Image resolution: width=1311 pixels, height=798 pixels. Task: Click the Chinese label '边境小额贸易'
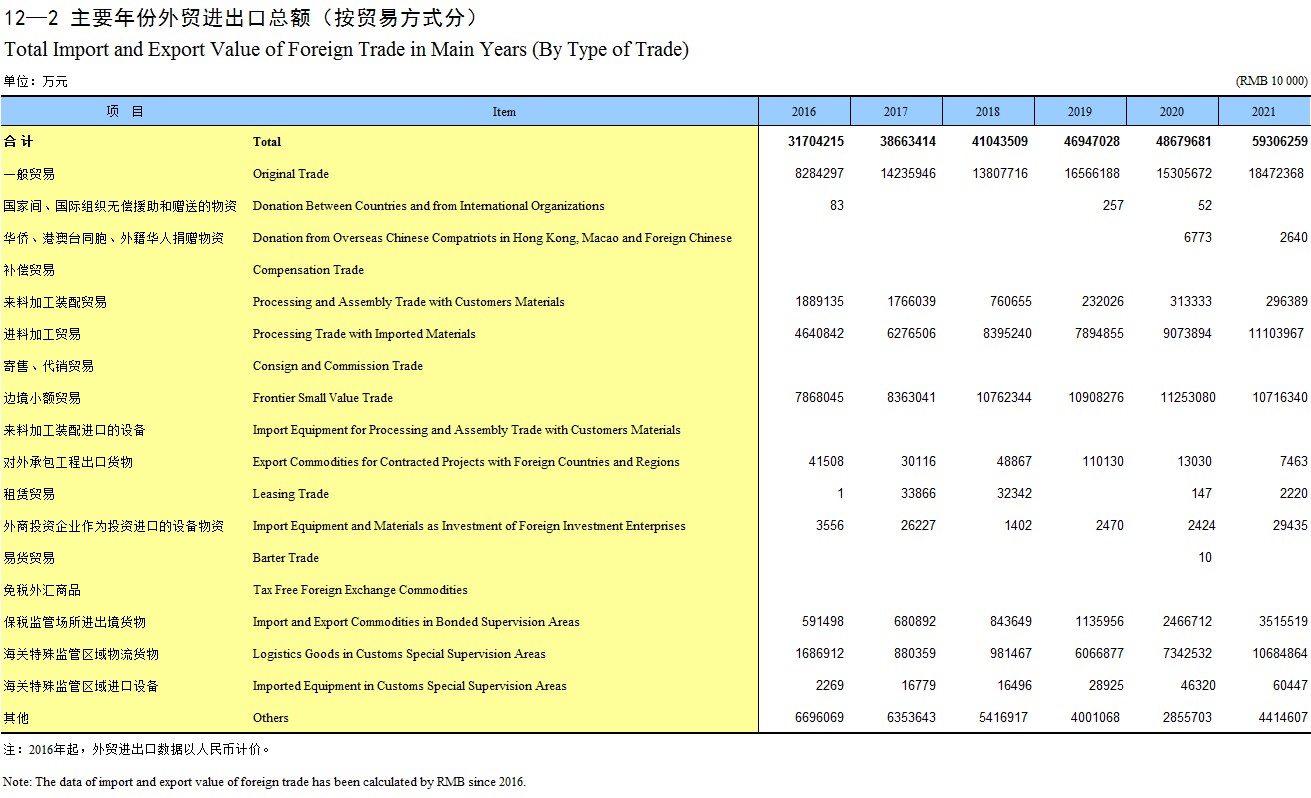click(42, 398)
